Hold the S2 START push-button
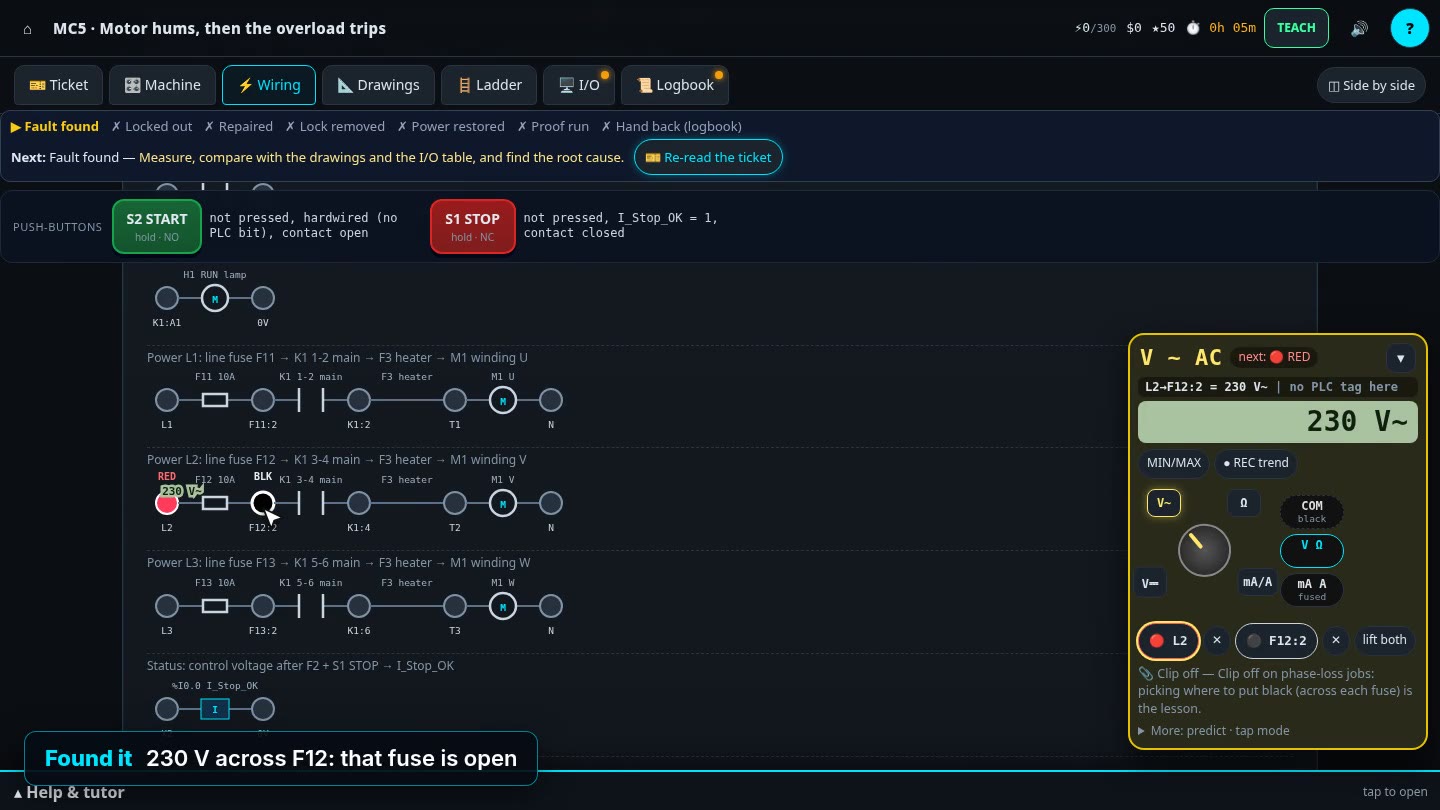This screenshot has height=810, width=1440. (x=157, y=226)
